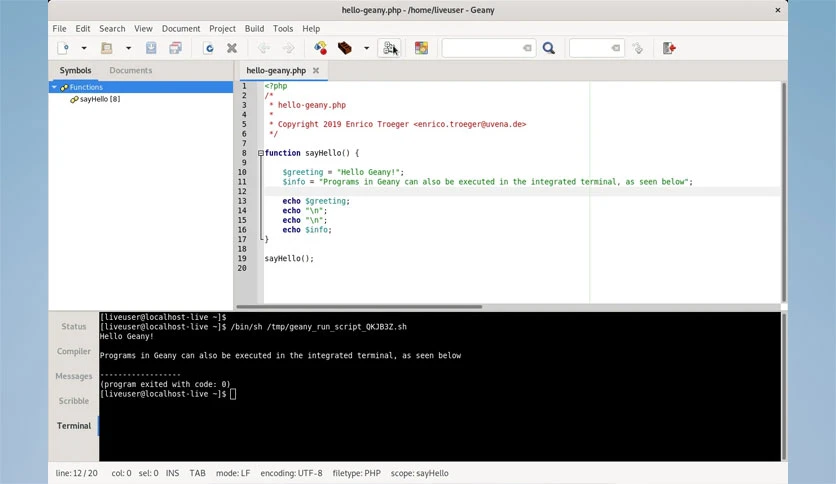Navigate forward one location arrow
Image resolution: width=836 pixels, height=484 pixels.
[x=288, y=49]
